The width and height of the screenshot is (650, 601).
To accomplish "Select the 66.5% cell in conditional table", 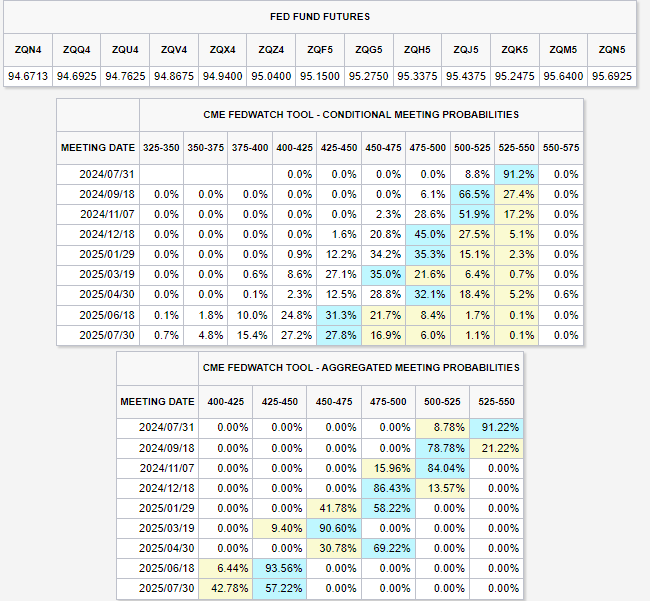I will click(471, 195).
